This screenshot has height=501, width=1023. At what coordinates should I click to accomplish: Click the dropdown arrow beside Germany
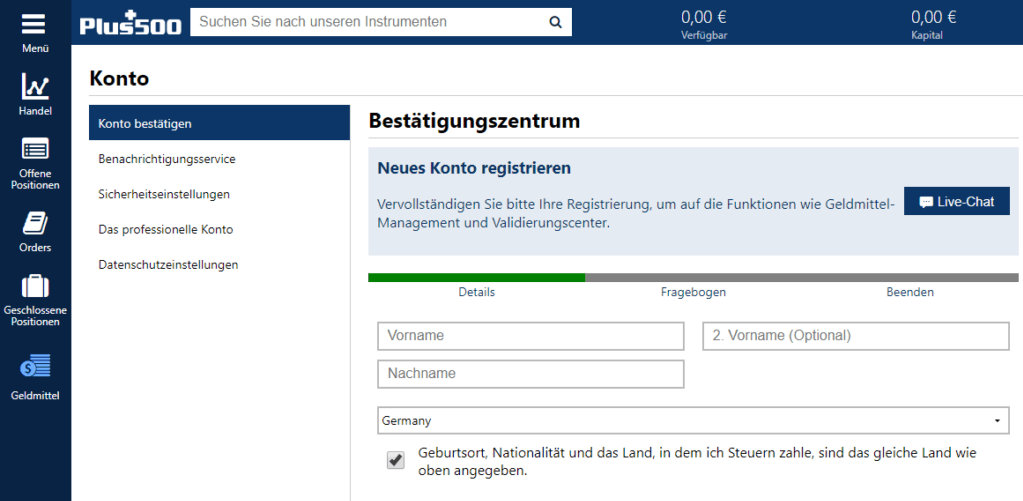point(997,421)
